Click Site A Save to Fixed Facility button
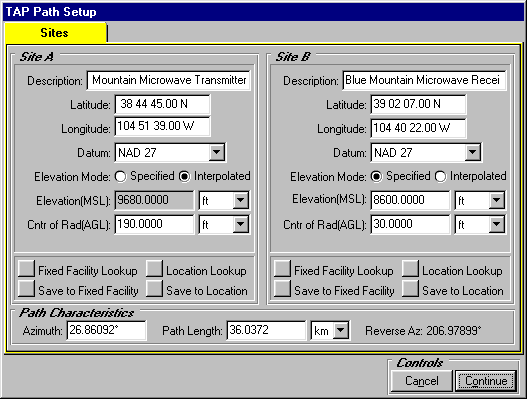The image size is (527, 399). tap(26, 288)
